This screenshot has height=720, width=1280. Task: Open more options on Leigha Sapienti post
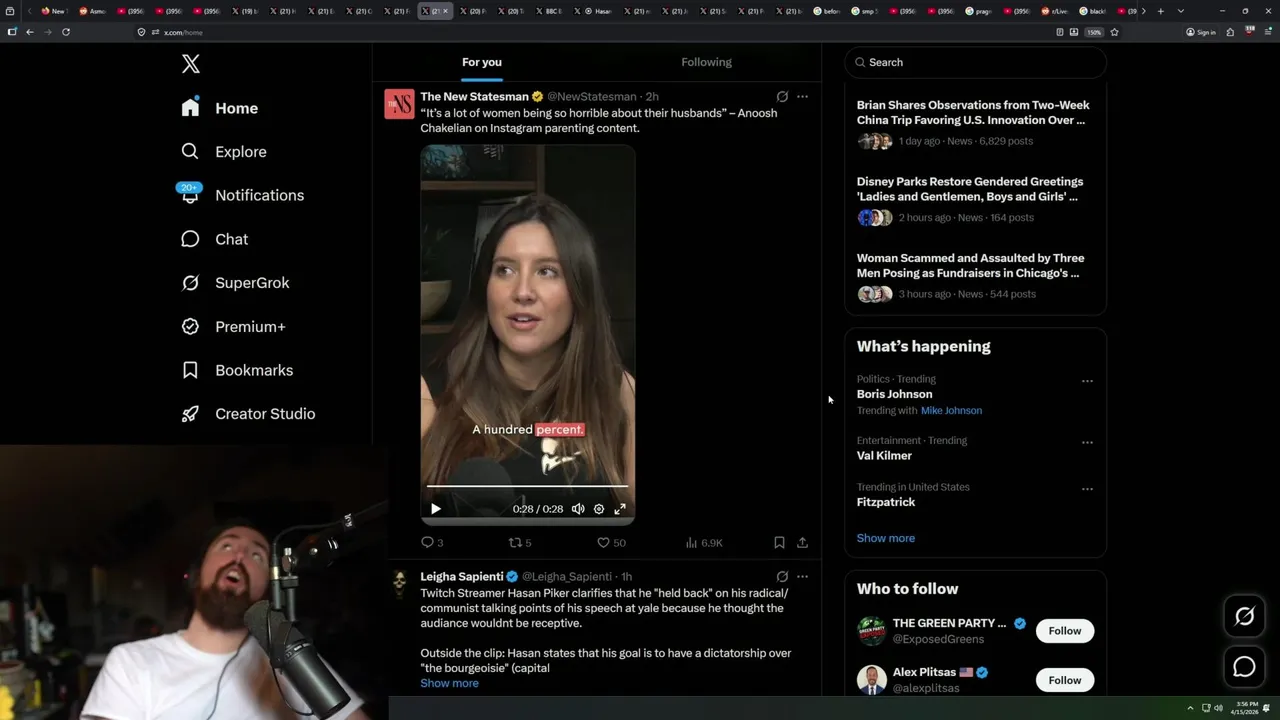pos(802,577)
